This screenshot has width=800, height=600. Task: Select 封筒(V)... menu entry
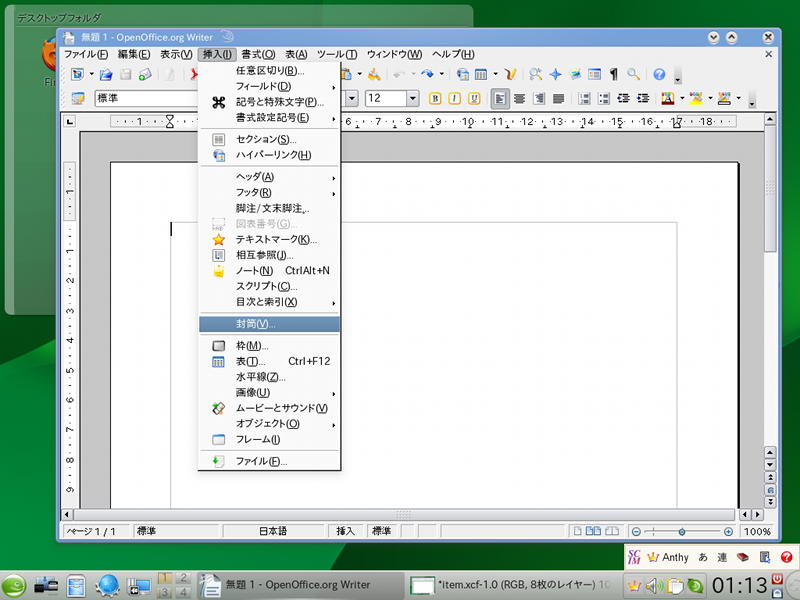[x=269, y=324]
